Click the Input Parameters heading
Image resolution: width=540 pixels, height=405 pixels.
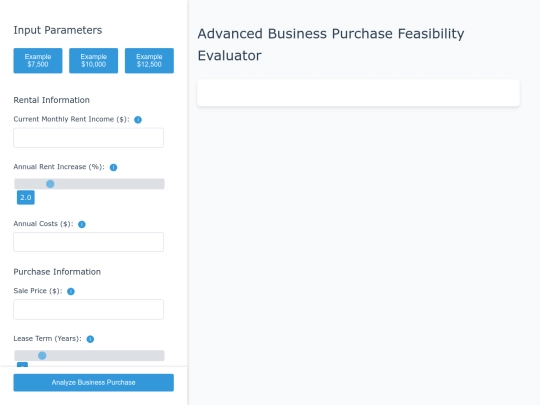click(x=58, y=30)
